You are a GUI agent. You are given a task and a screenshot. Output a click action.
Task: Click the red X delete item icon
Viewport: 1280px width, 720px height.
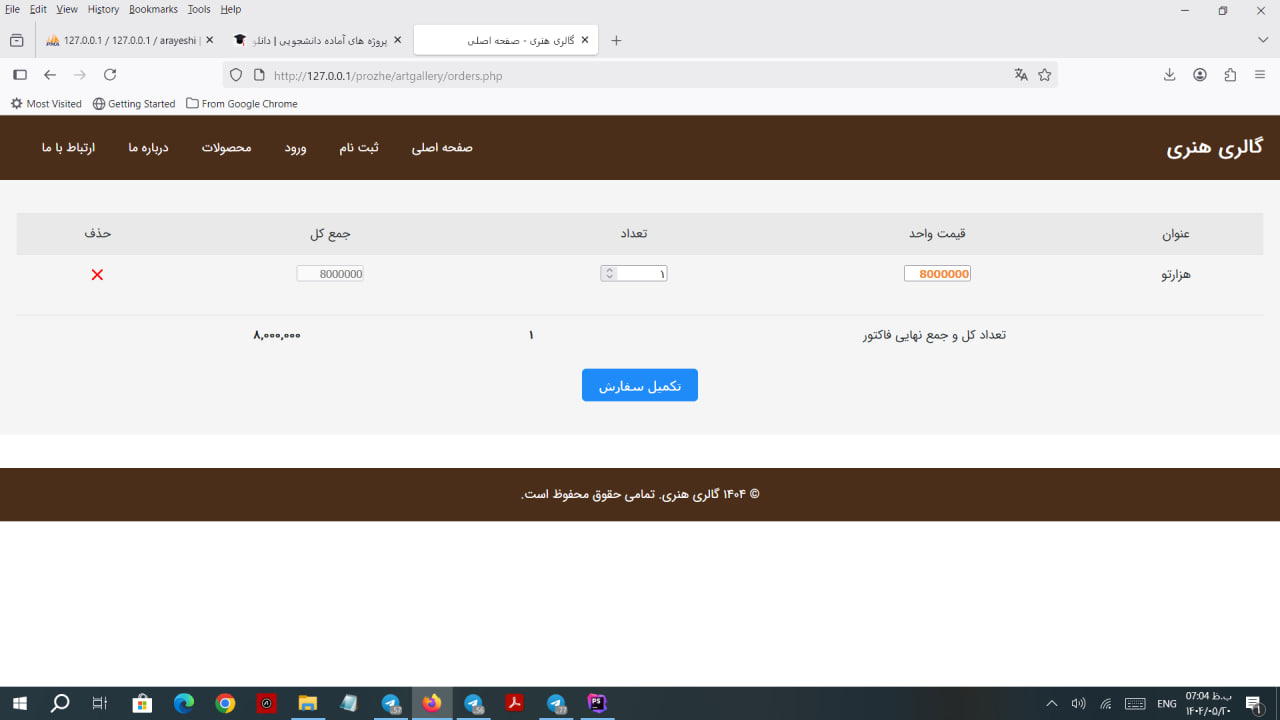[97, 275]
